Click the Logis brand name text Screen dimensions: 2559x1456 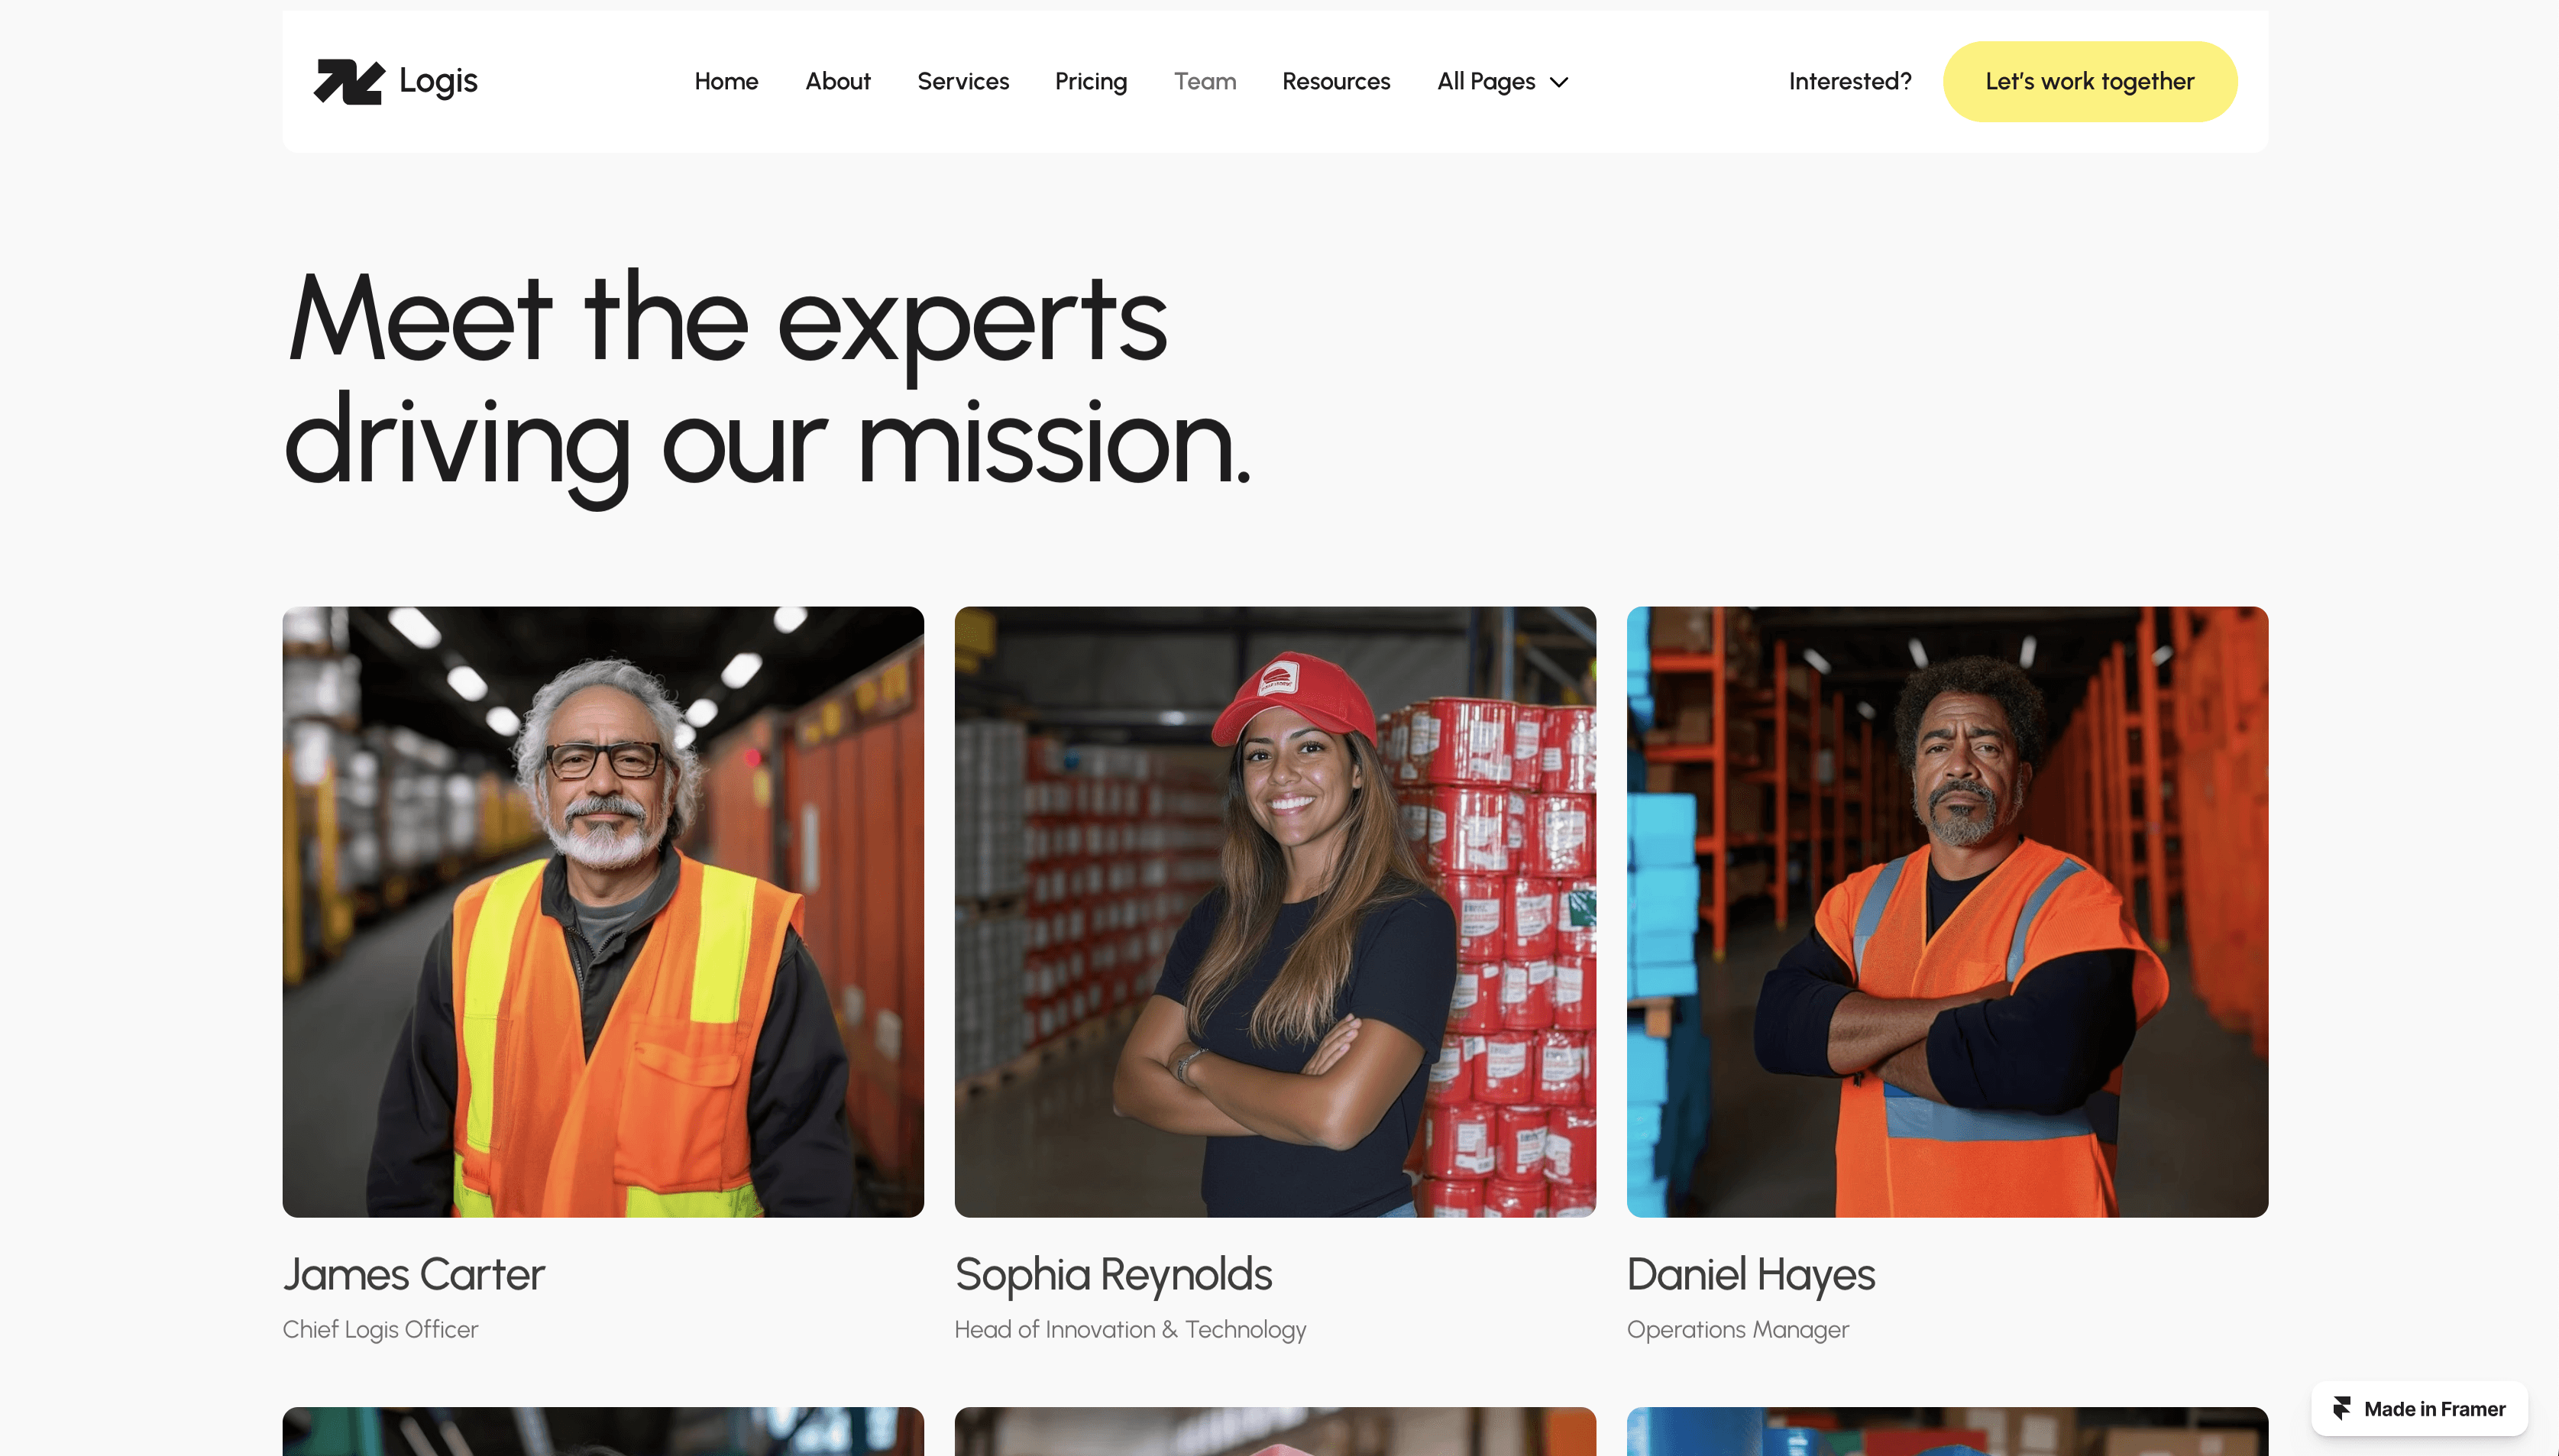tap(438, 81)
